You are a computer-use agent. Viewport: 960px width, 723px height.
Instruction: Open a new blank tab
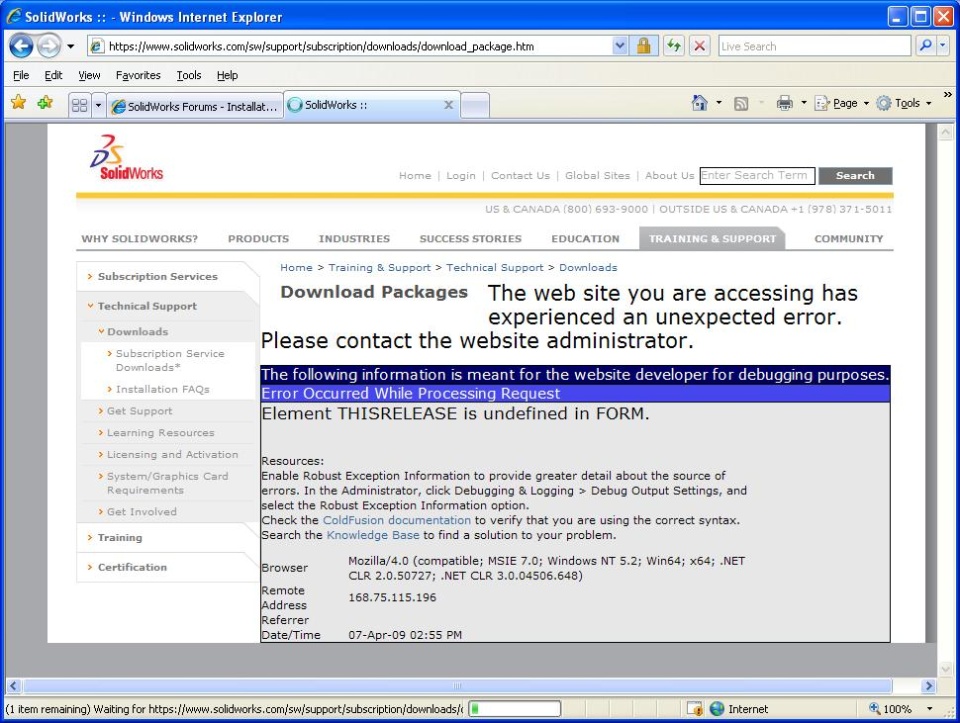(x=474, y=105)
